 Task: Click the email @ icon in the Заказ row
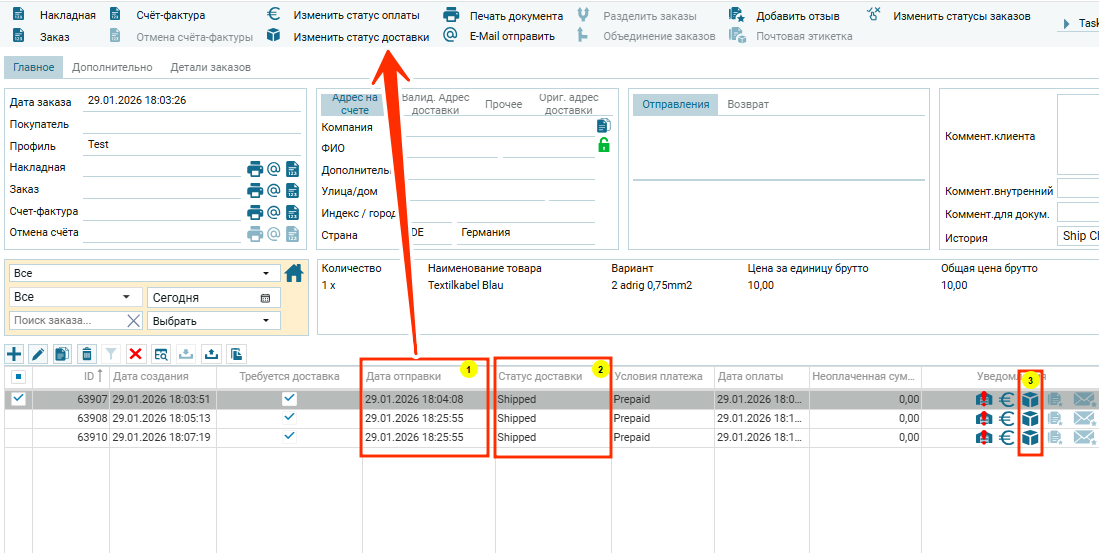coord(273,190)
